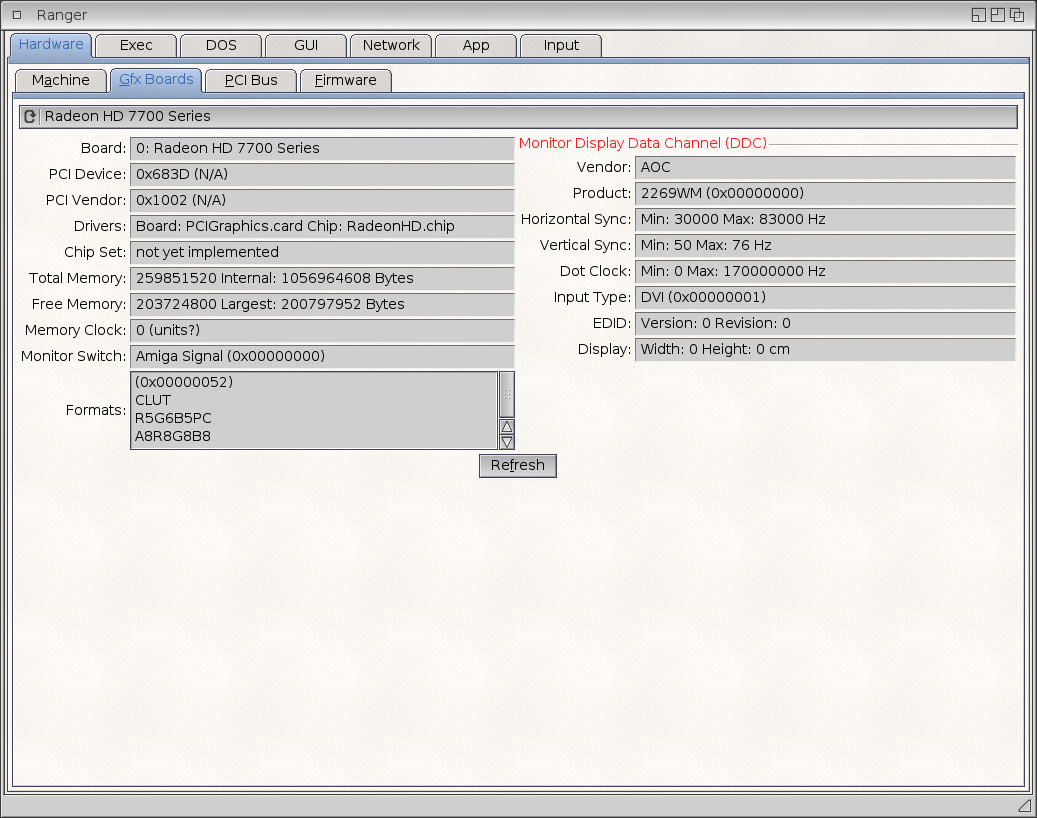Select the CLUT entry in Formats list

(153, 400)
